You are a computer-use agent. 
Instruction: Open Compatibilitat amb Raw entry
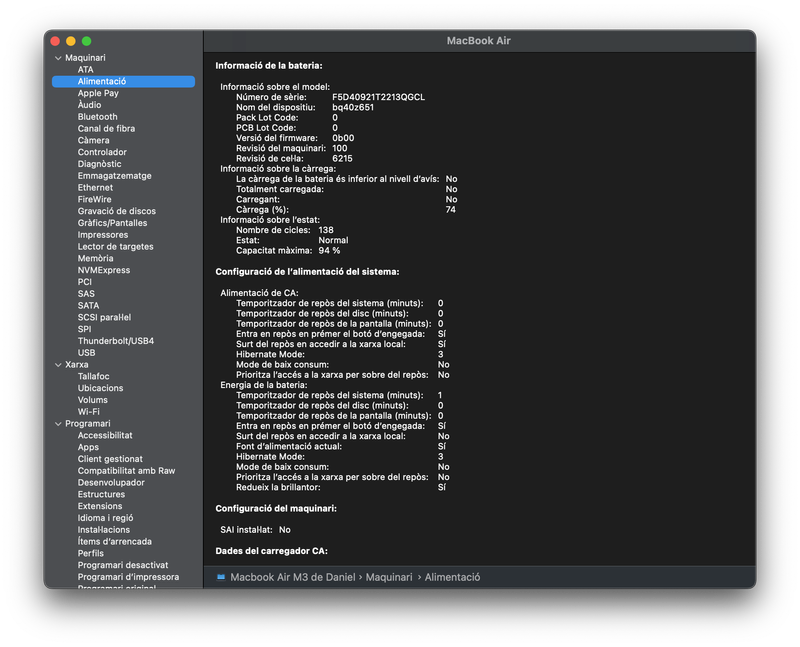click(x=126, y=471)
